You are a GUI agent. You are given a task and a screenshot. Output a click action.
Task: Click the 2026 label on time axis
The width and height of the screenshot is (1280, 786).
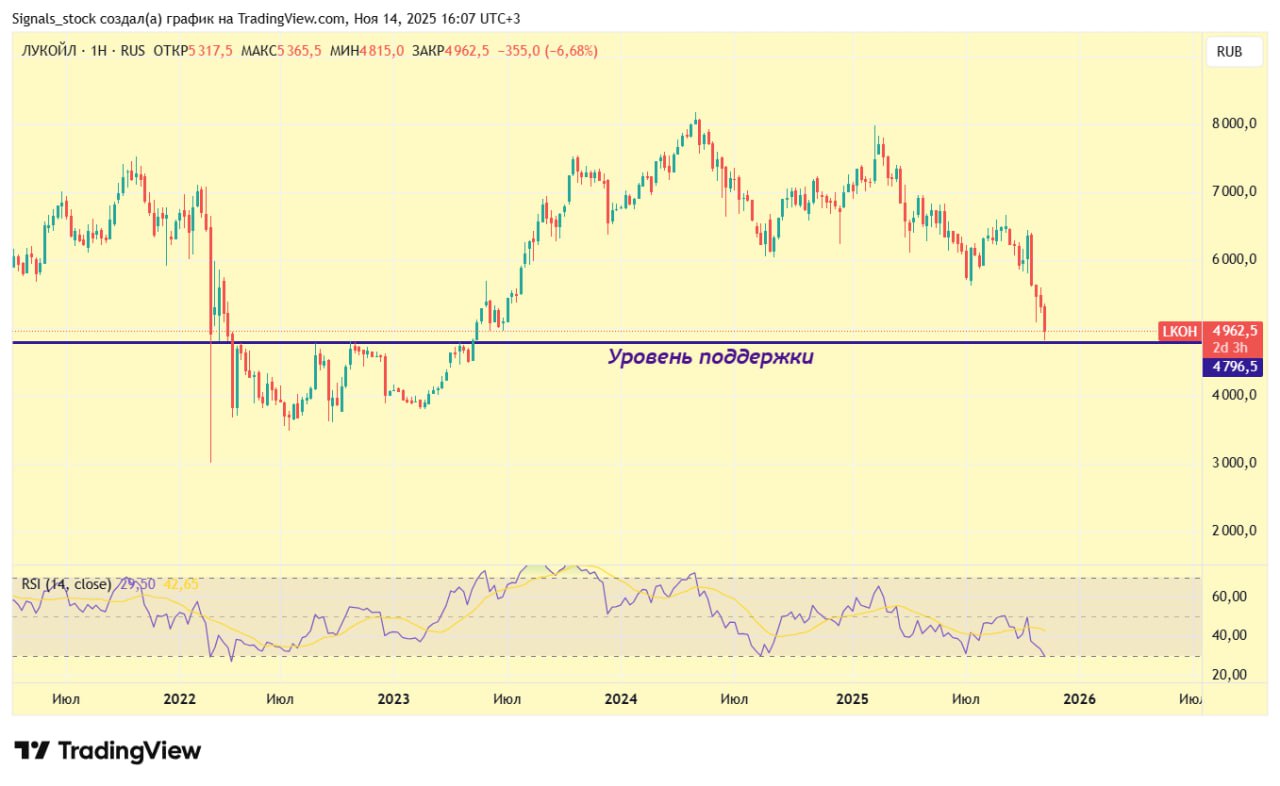(1080, 699)
